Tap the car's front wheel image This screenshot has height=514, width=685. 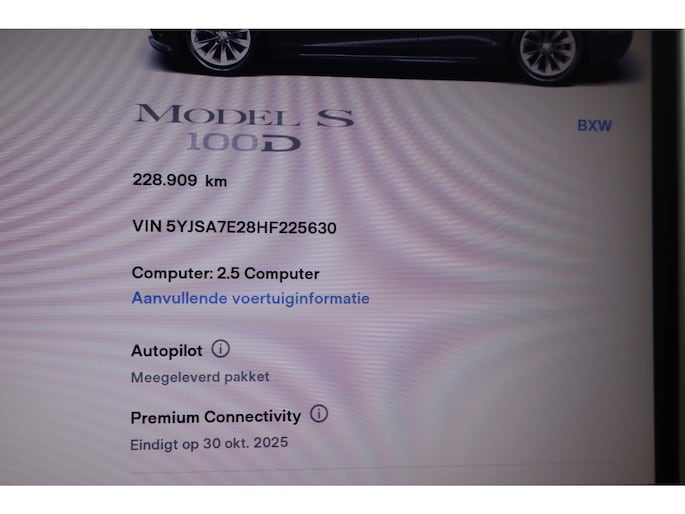[x=221, y=47]
